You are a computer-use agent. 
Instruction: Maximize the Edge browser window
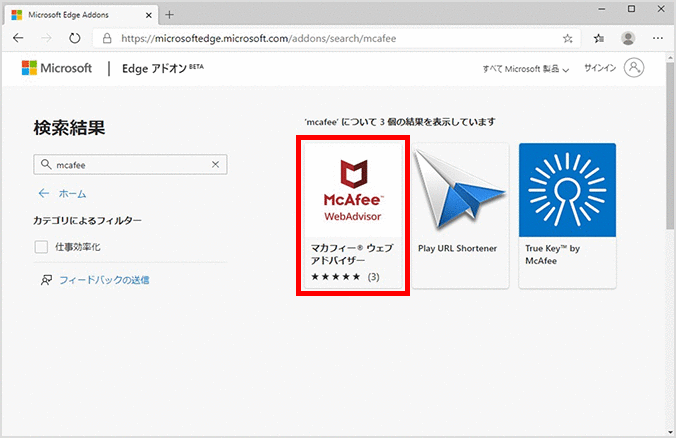(631, 9)
